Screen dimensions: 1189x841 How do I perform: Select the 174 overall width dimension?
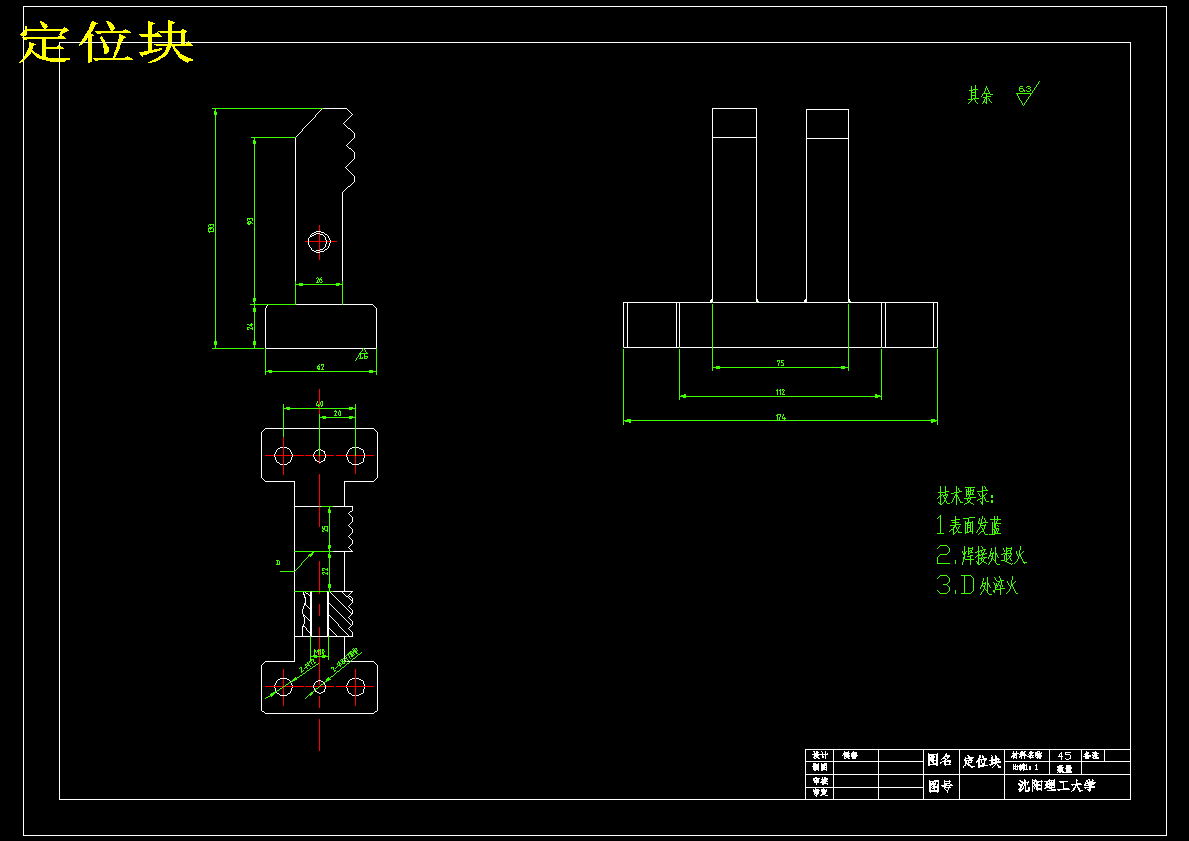(780, 417)
